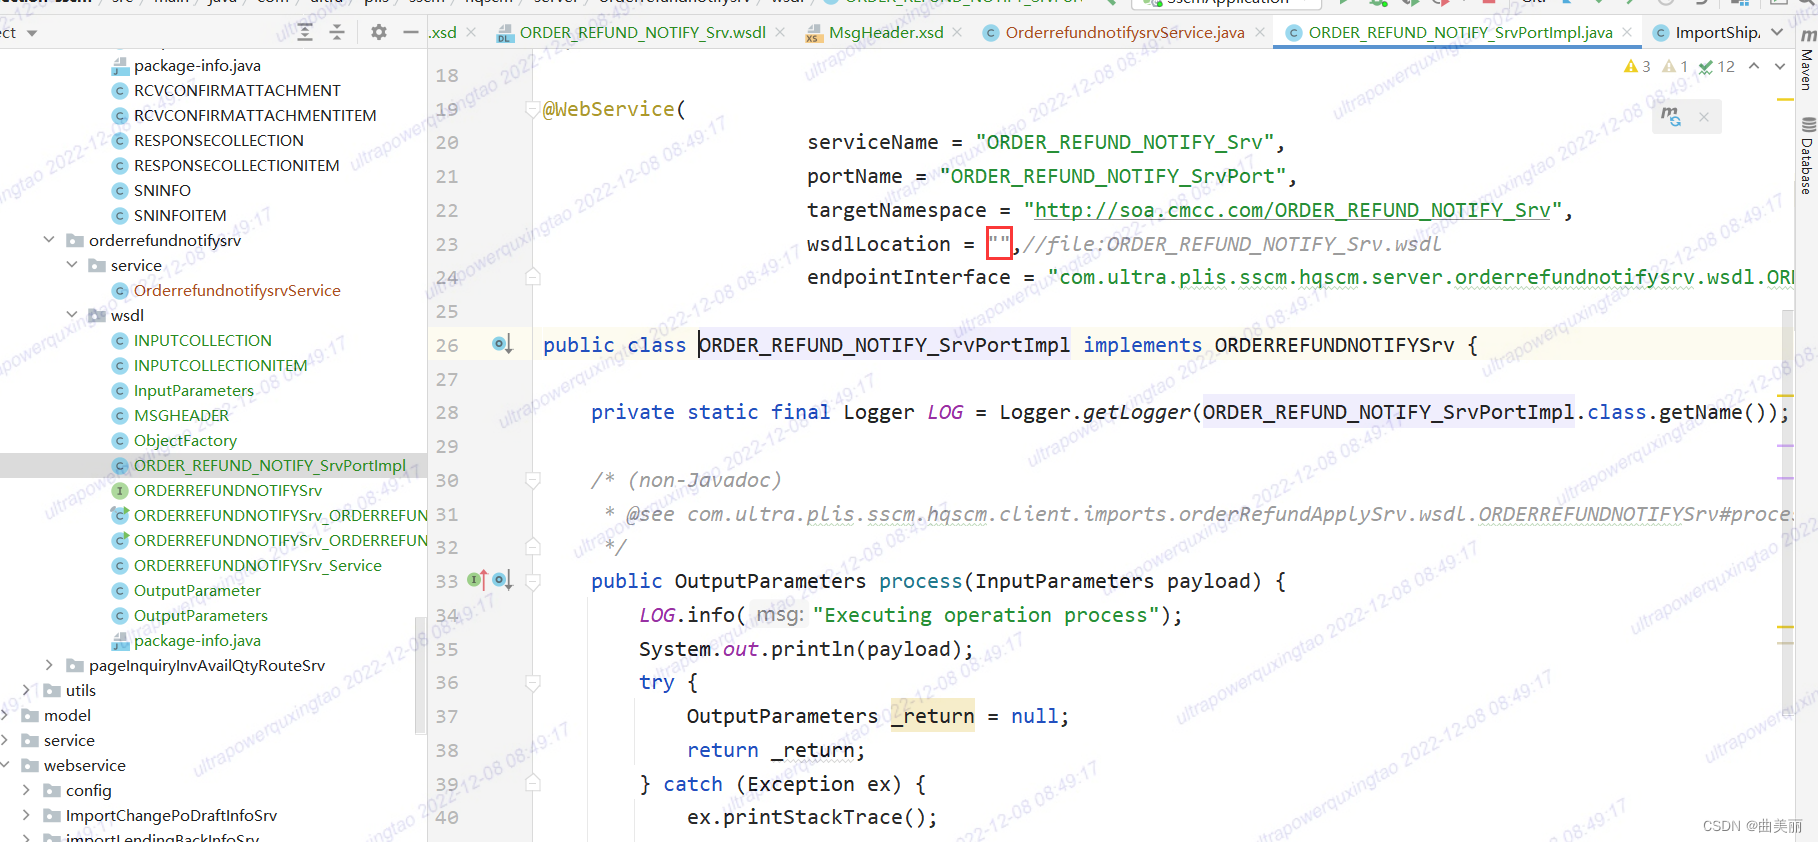Click the empty wsdlLocation string value
The width and height of the screenshot is (1818, 842).
[999, 243]
